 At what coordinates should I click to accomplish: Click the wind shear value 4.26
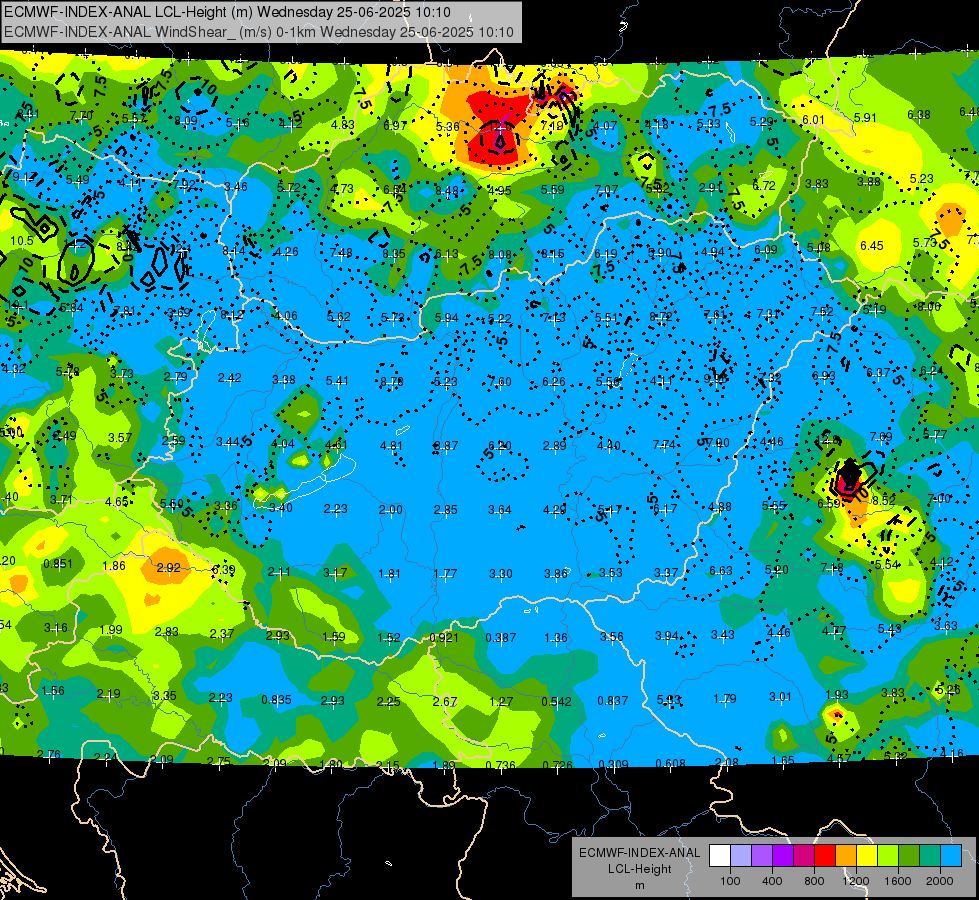pos(287,252)
